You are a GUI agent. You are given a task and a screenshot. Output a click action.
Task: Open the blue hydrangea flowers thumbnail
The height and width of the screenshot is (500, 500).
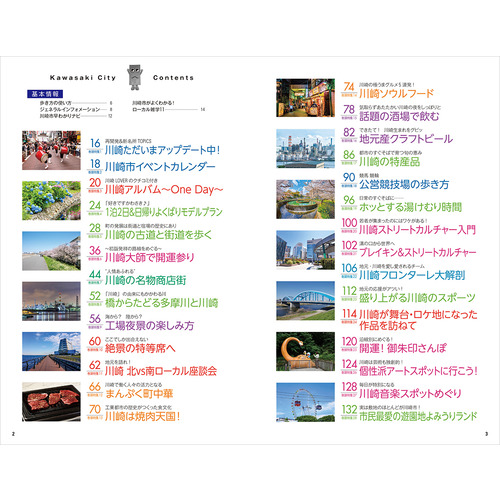[x=51, y=201]
